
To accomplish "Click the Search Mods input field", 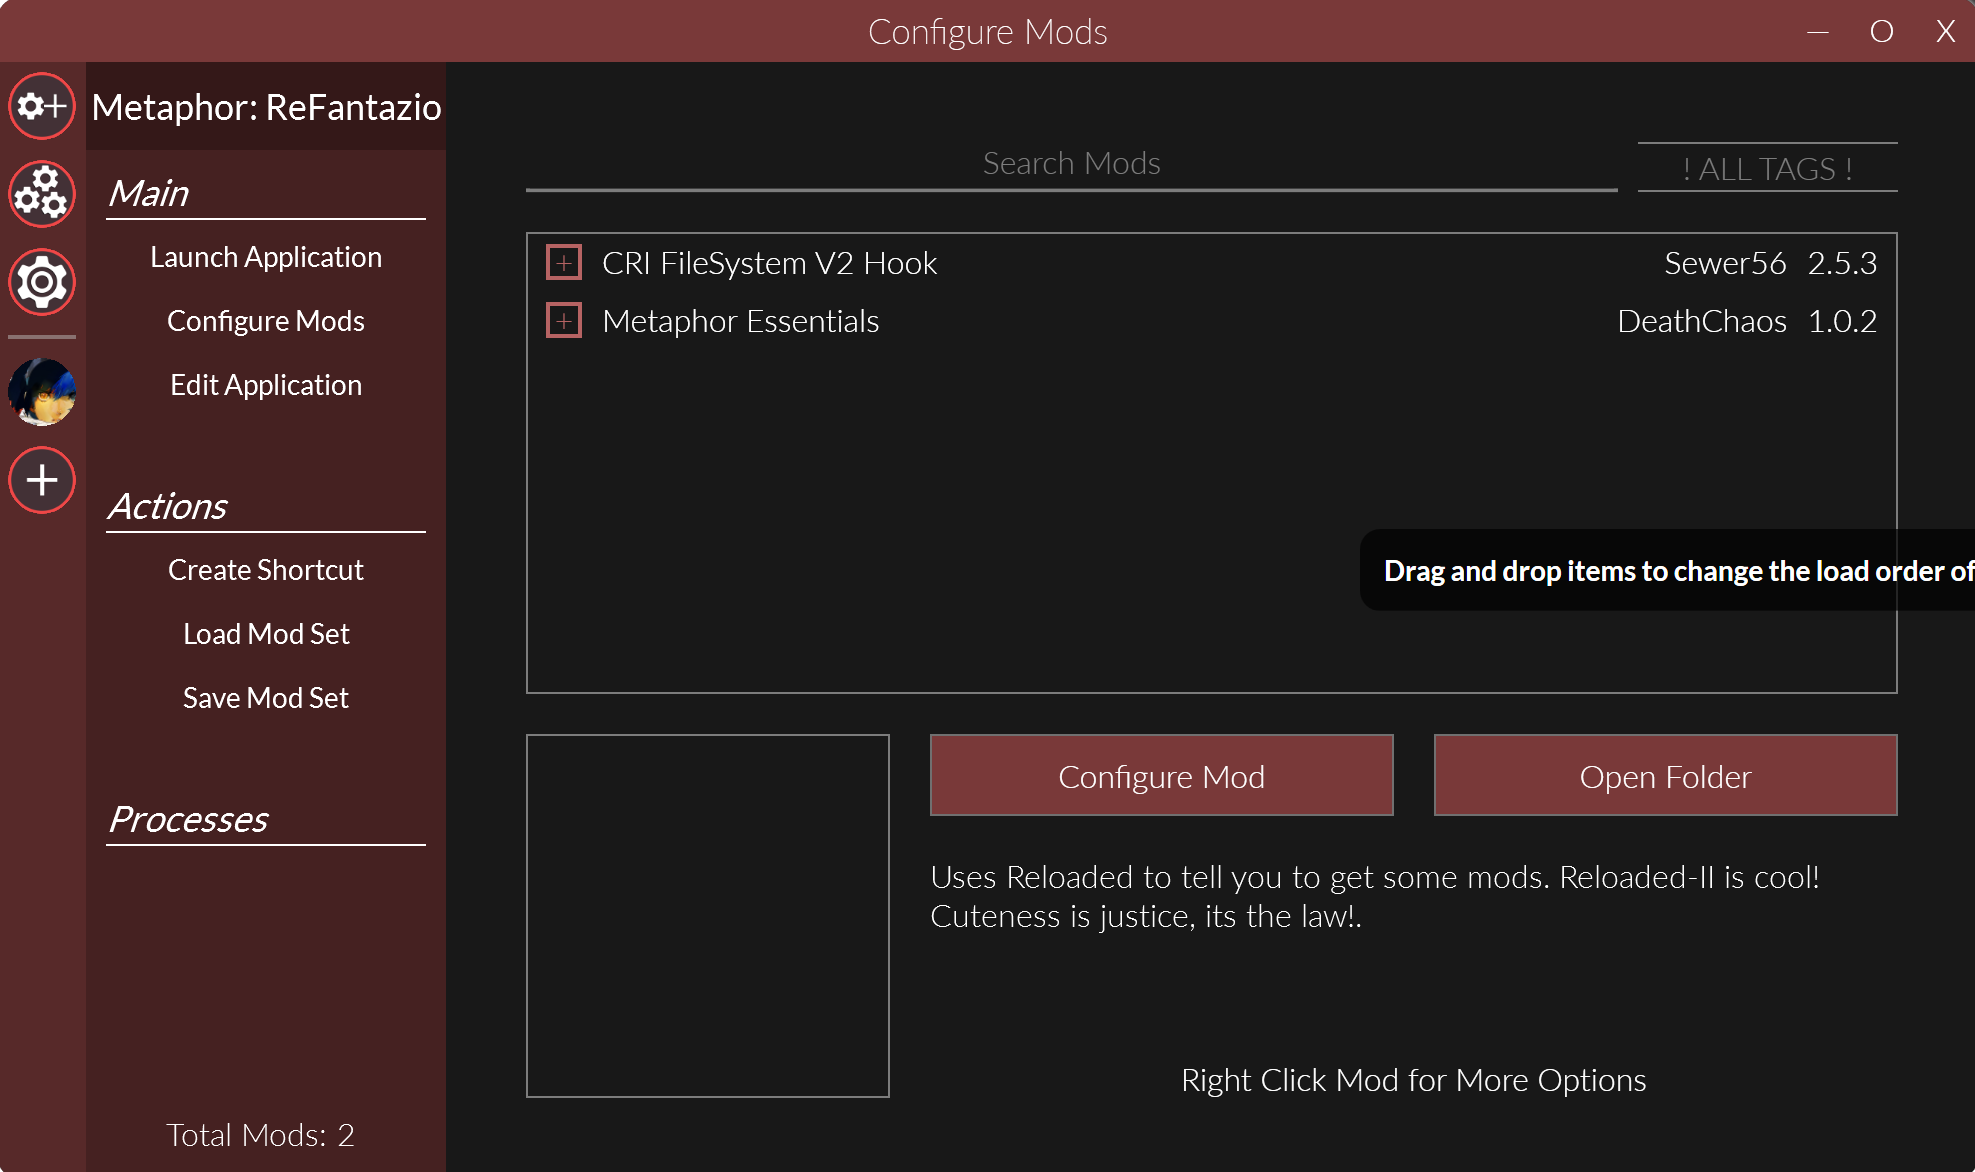I will click(1071, 164).
